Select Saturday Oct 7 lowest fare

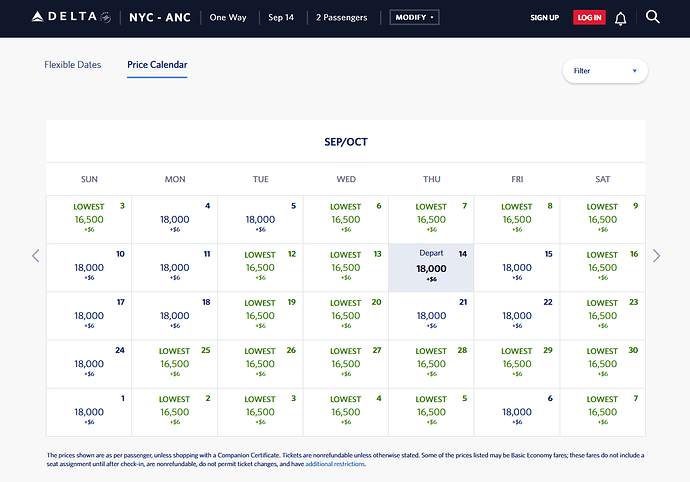pyautogui.click(x=602, y=412)
